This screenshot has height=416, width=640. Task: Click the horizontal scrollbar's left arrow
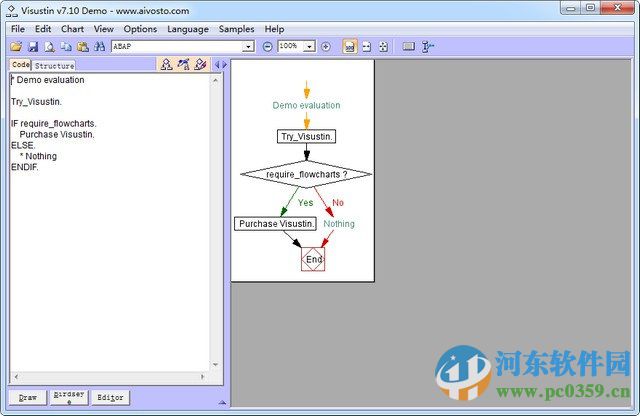point(16,377)
